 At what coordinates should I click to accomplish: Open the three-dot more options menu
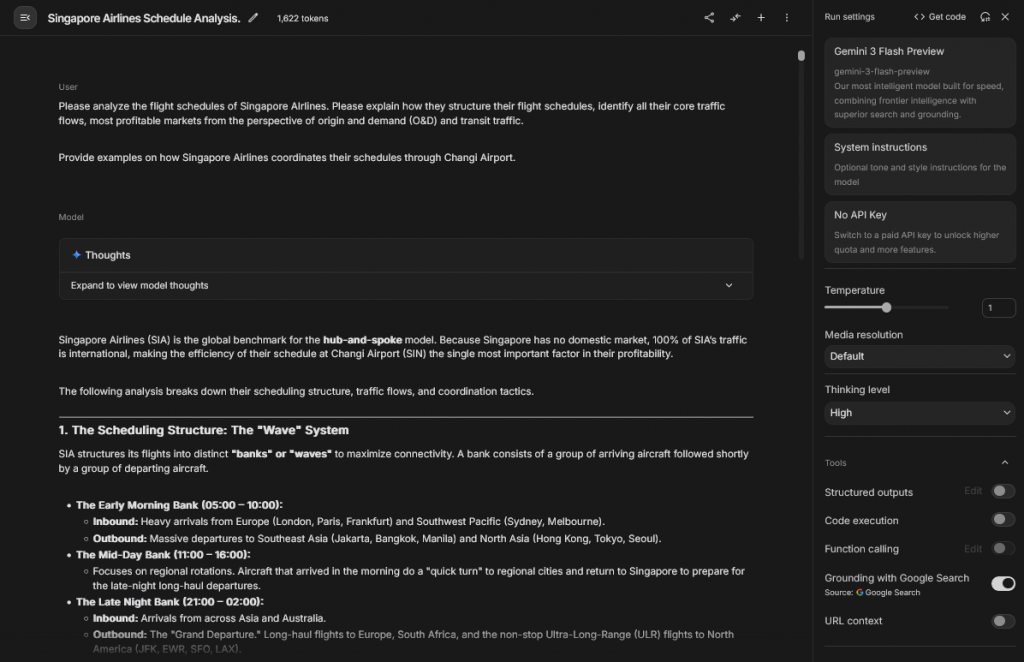pyautogui.click(x=787, y=18)
